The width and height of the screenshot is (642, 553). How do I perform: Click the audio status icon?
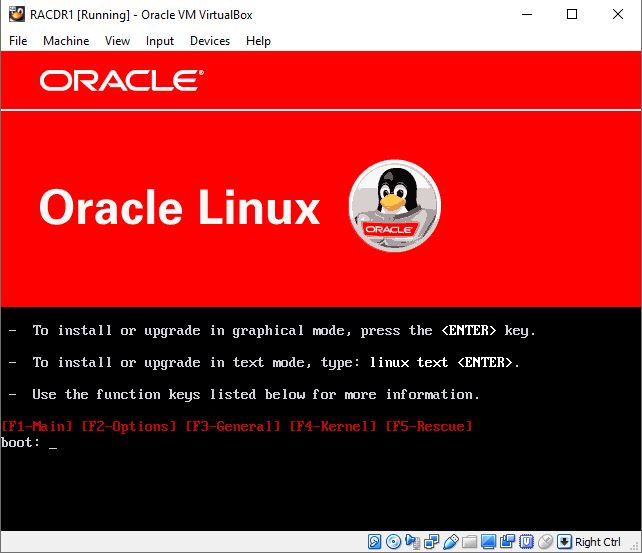[x=413, y=542]
